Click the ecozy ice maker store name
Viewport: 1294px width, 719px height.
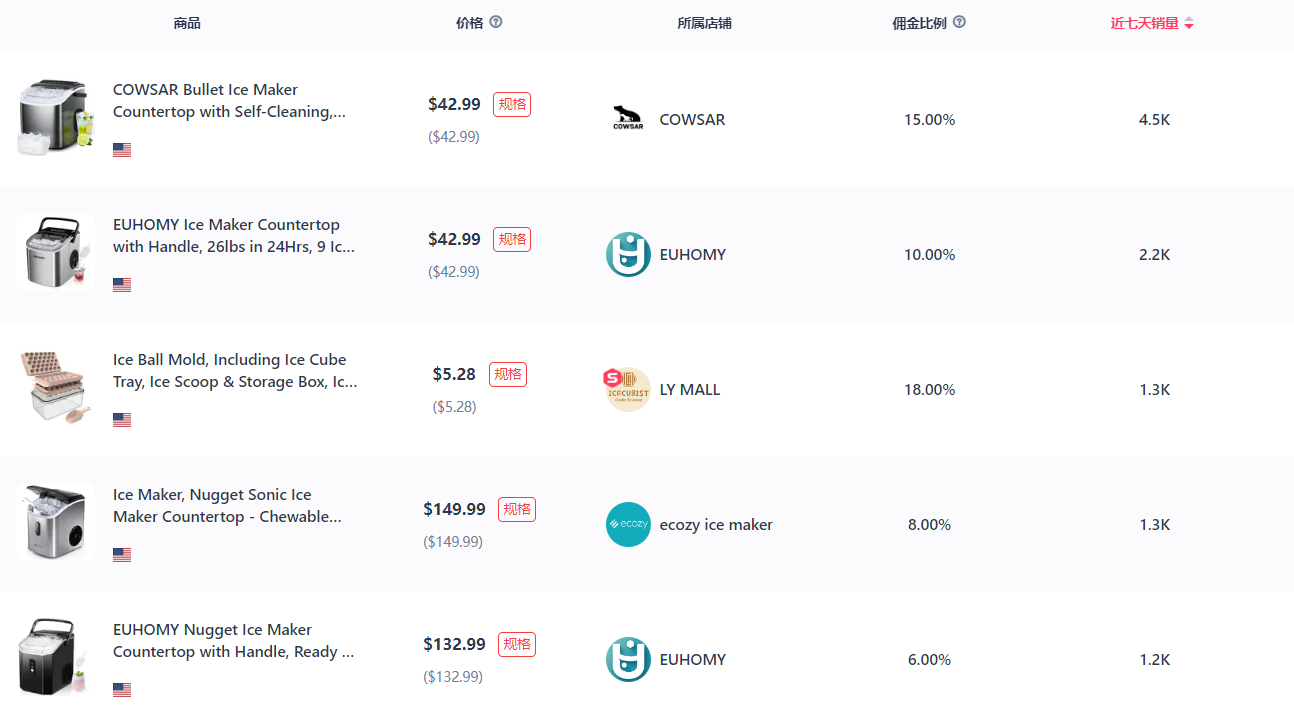point(716,524)
